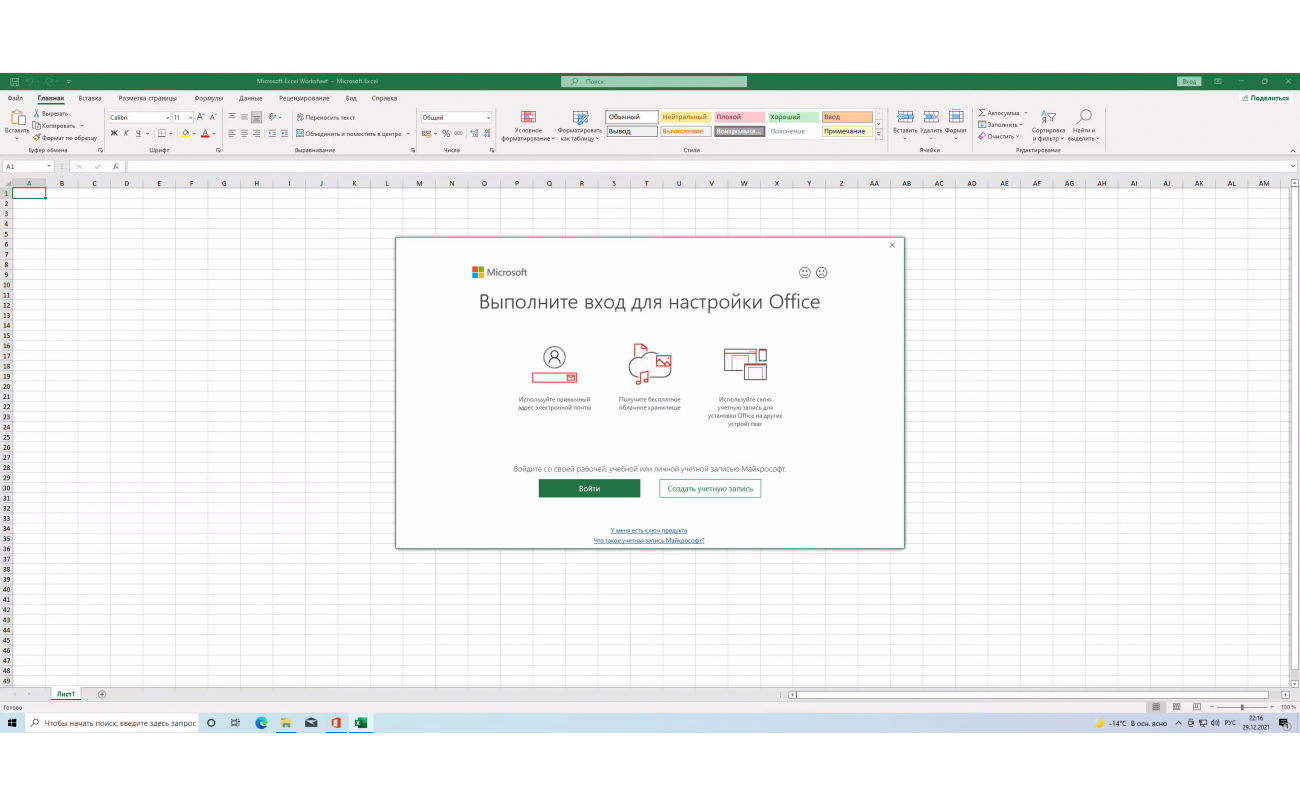Click the Вход sign-in button in title bar
Image resolution: width=1300 pixels, height=806 pixels.
(1189, 81)
